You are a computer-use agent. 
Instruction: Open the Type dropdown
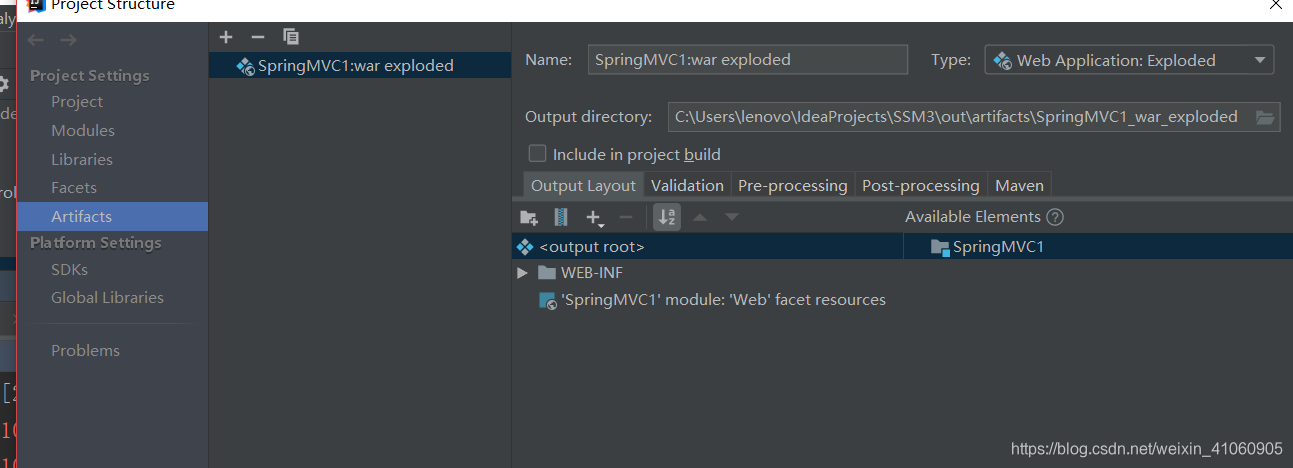[1130, 60]
